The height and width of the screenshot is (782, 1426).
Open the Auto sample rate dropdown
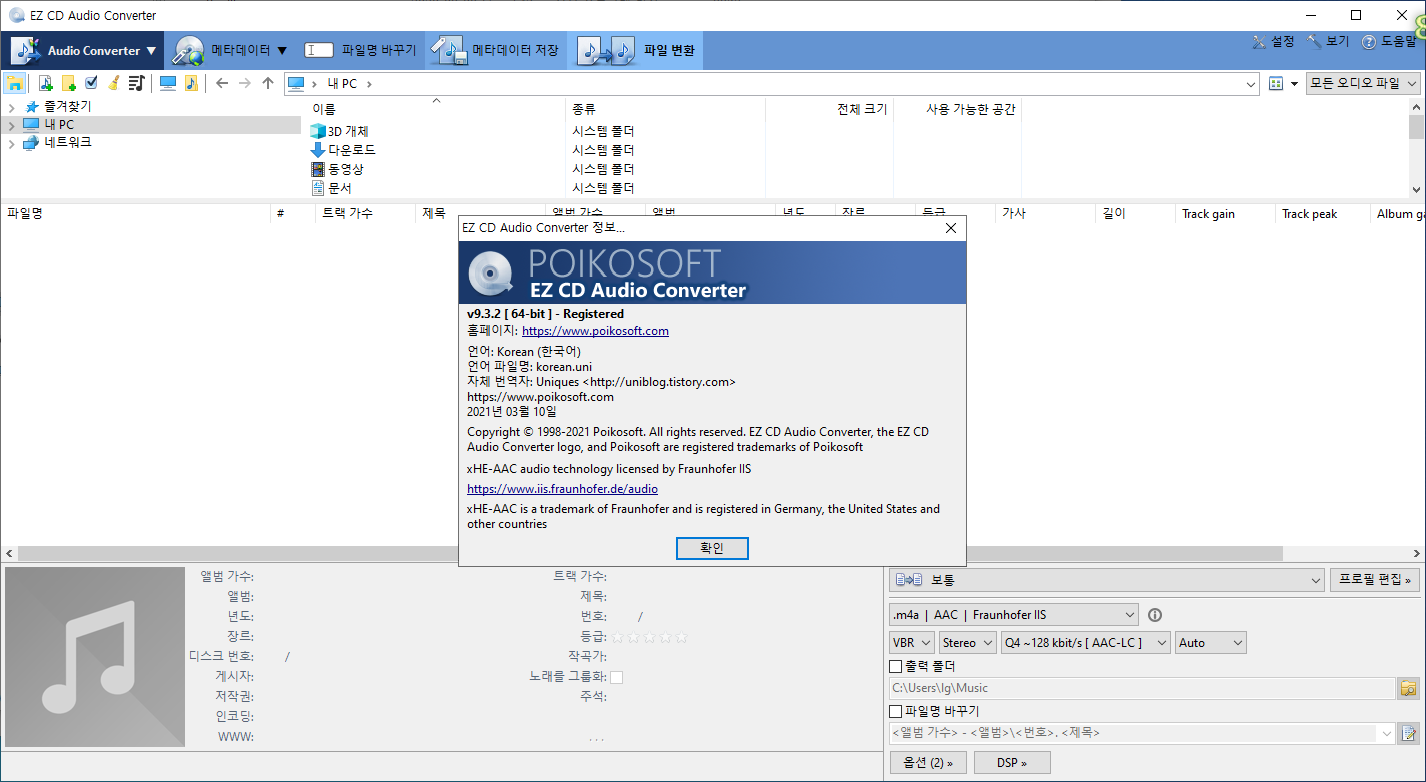[x=1211, y=643]
